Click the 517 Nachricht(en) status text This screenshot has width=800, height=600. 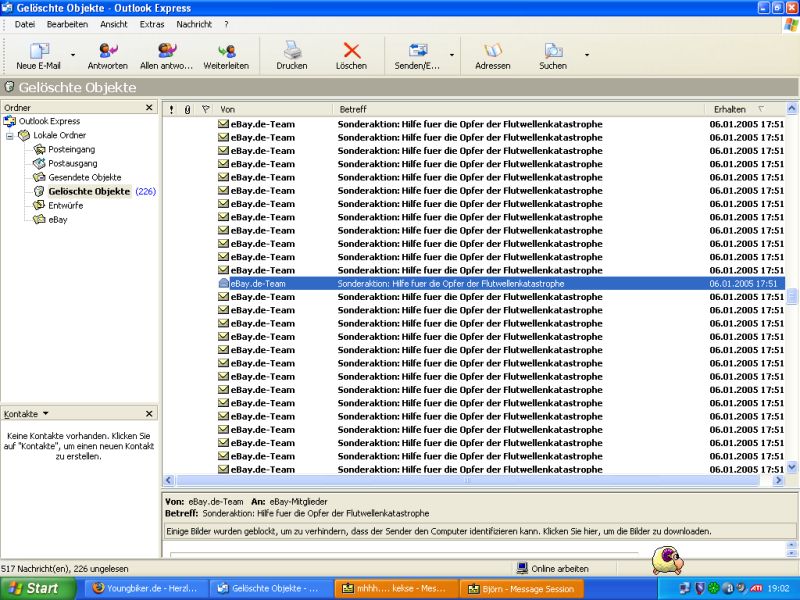pyautogui.click(x=65, y=569)
